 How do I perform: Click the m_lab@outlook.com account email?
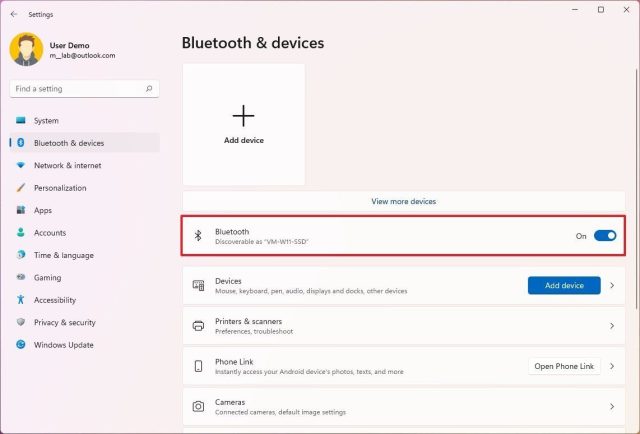82,56
